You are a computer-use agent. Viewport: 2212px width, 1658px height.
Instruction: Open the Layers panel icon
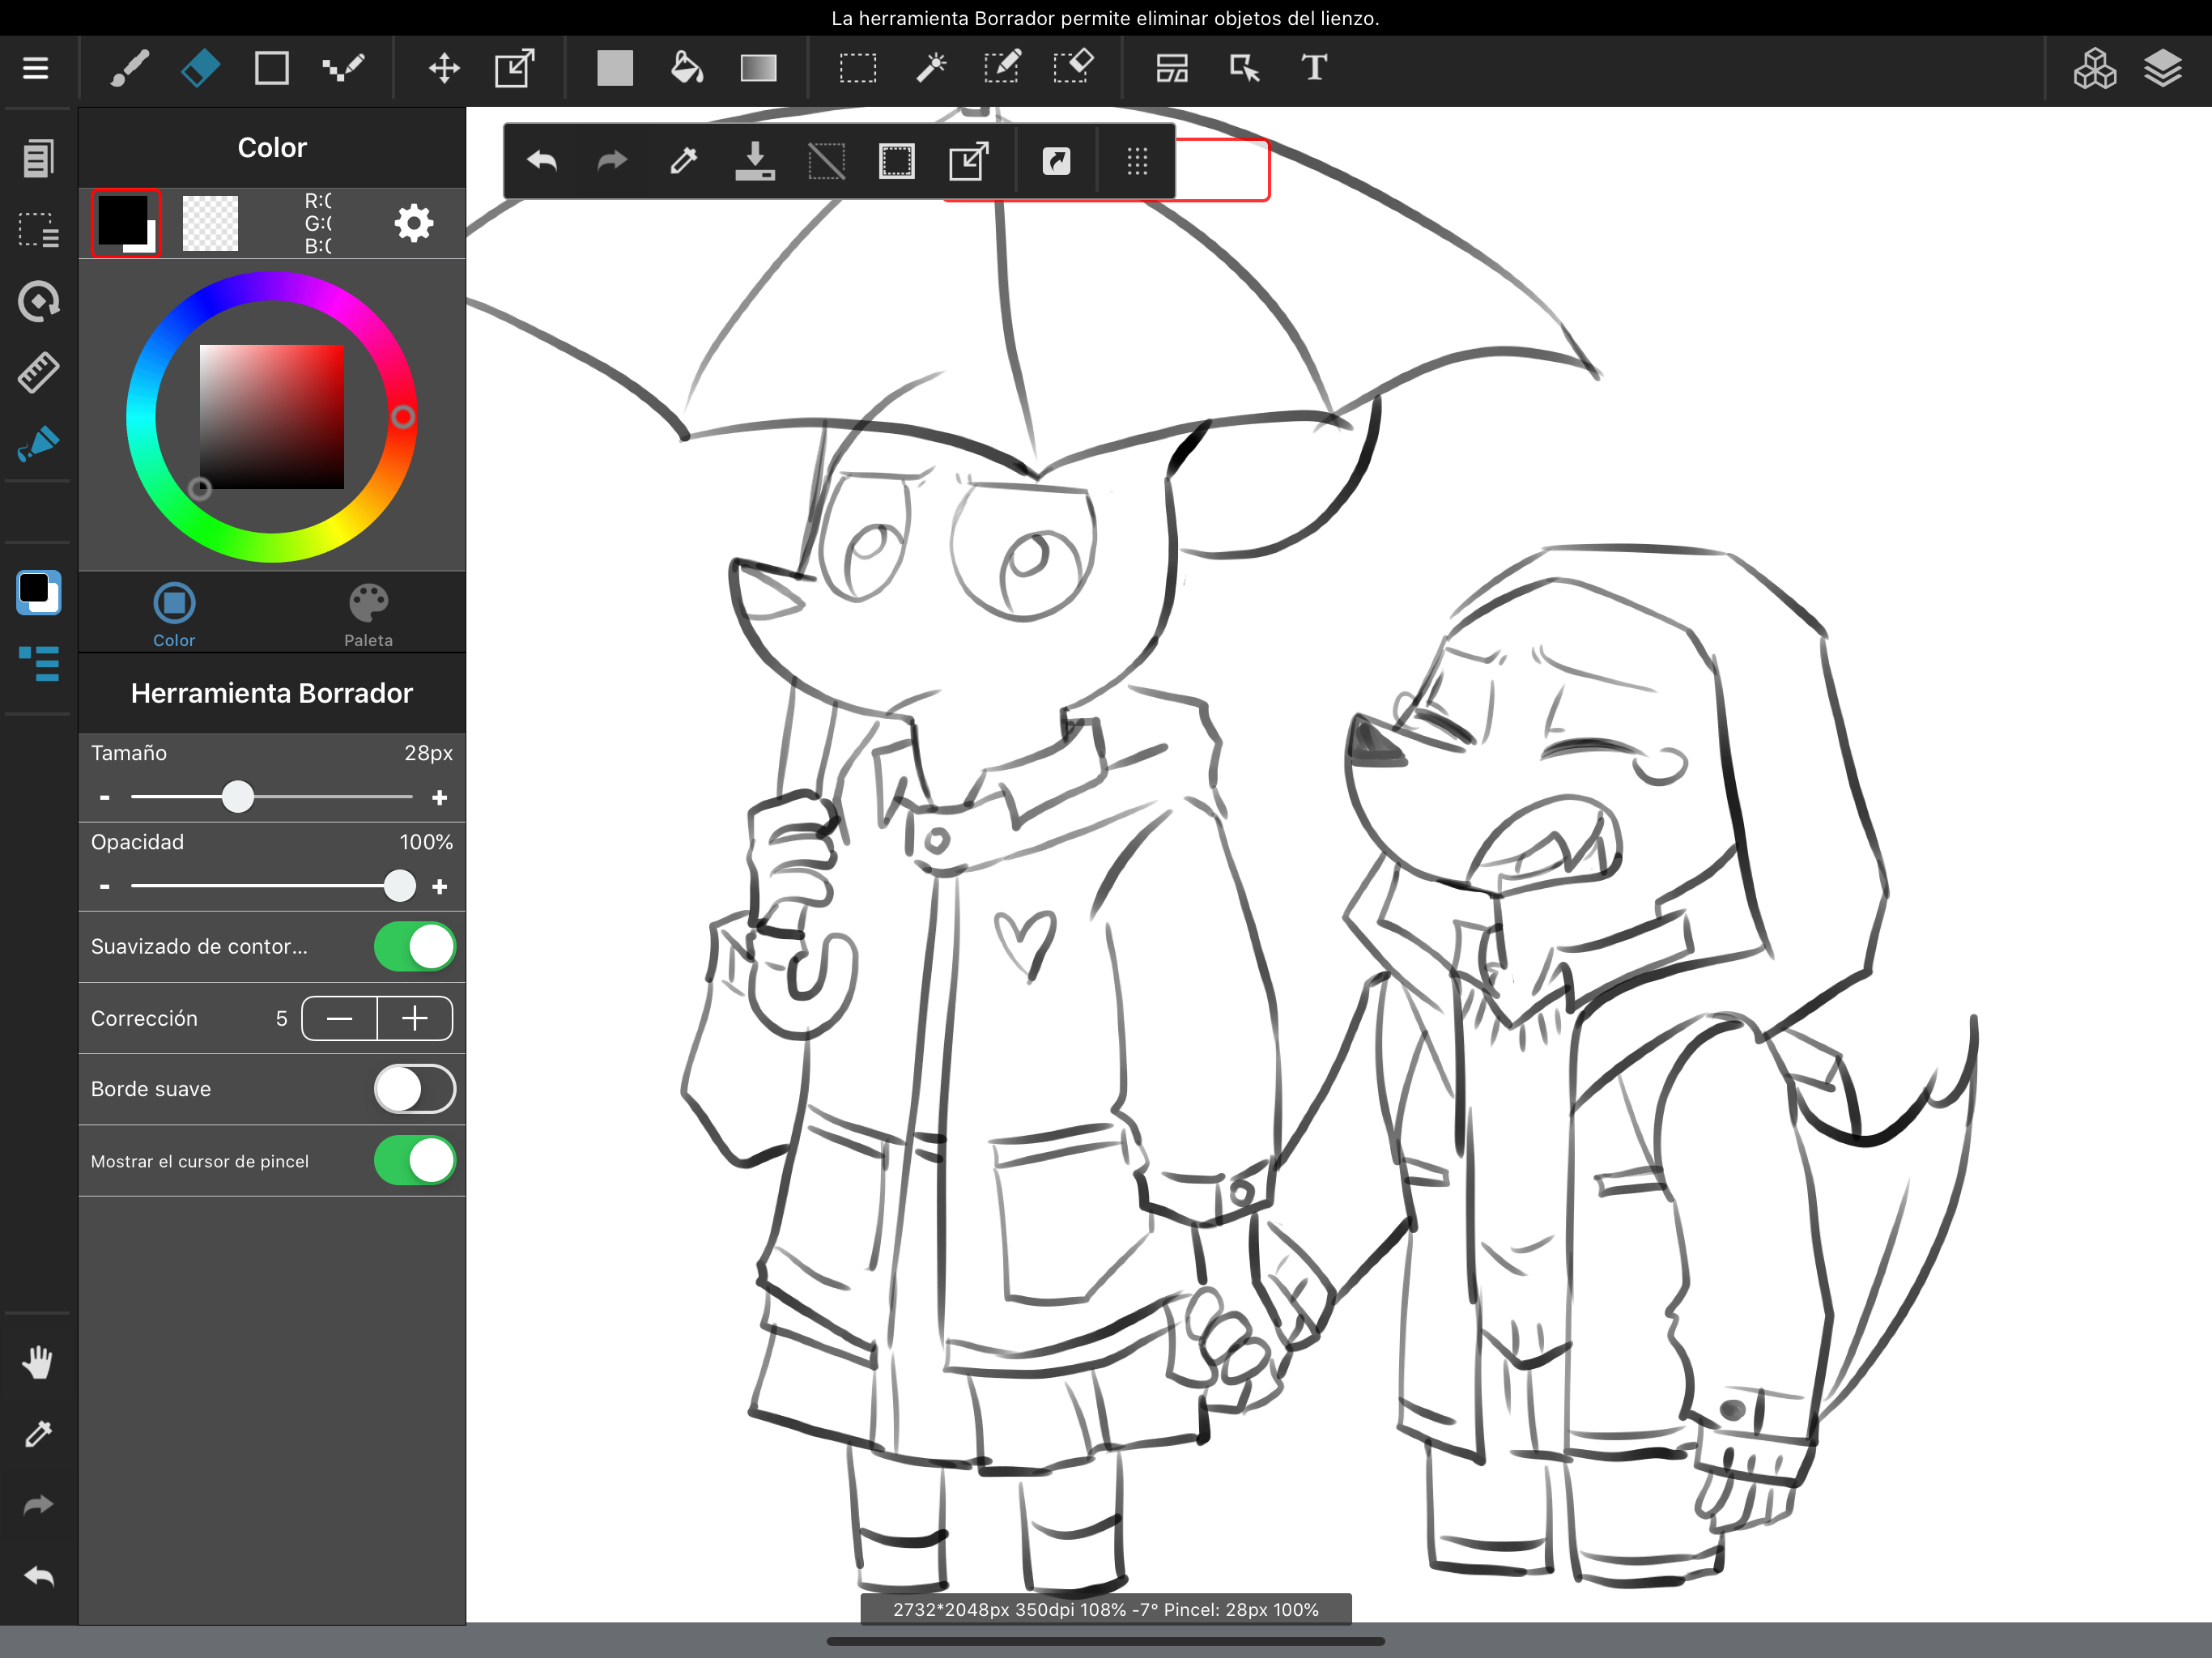click(x=2162, y=68)
